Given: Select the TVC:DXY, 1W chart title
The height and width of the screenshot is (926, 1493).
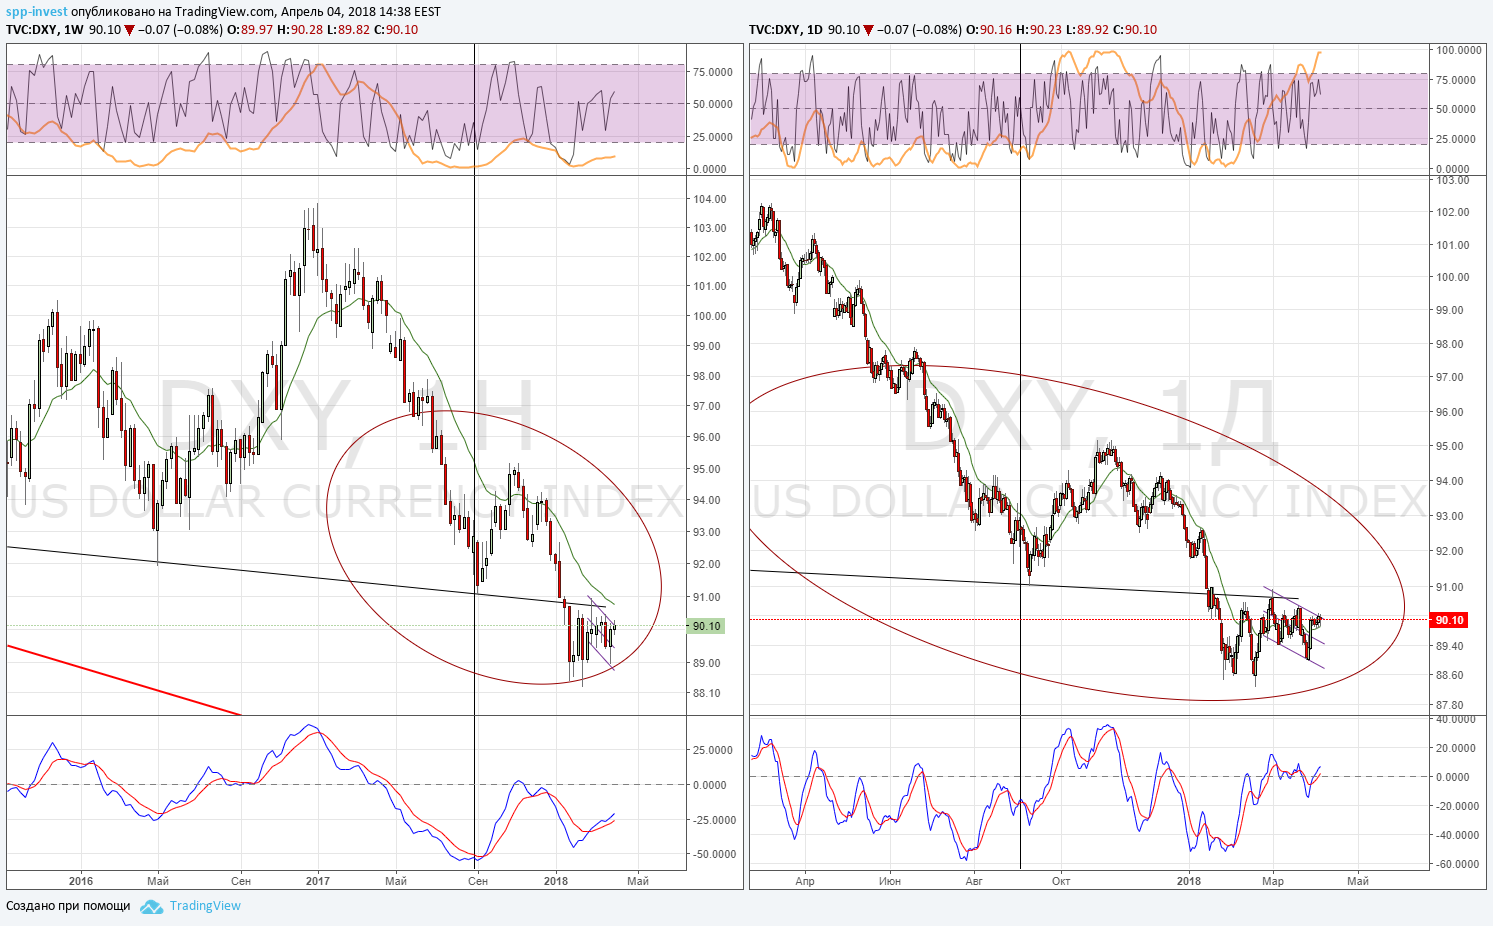Looking at the screenshot, I should pyautogui.click(x=45, y=30).
